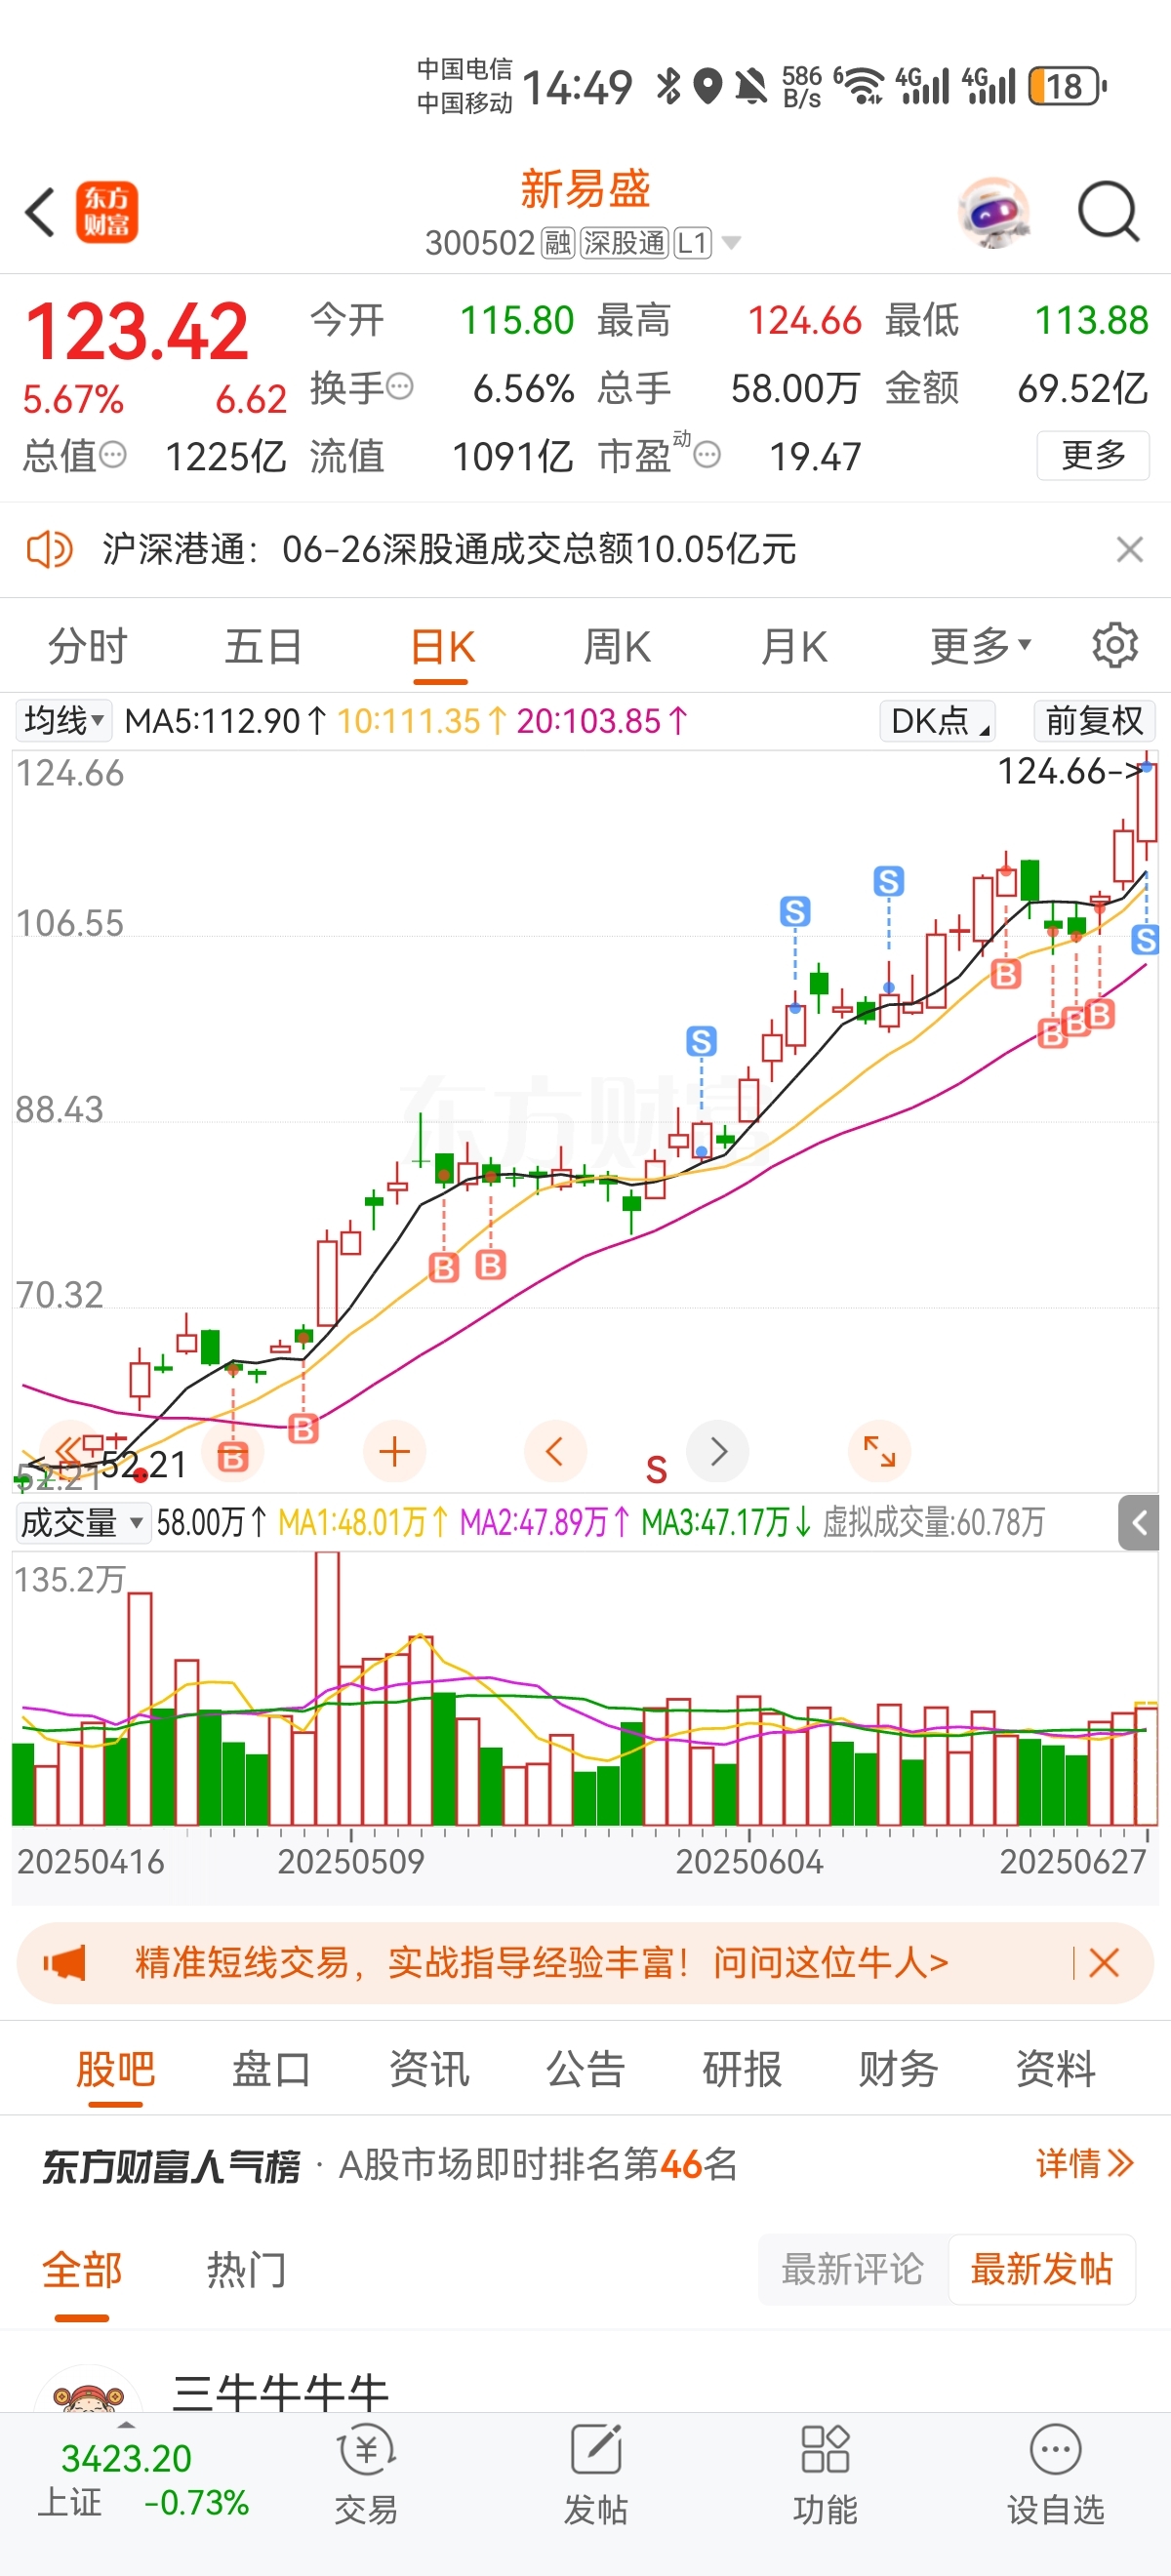Open the 研报 tab

[742, 2068]
